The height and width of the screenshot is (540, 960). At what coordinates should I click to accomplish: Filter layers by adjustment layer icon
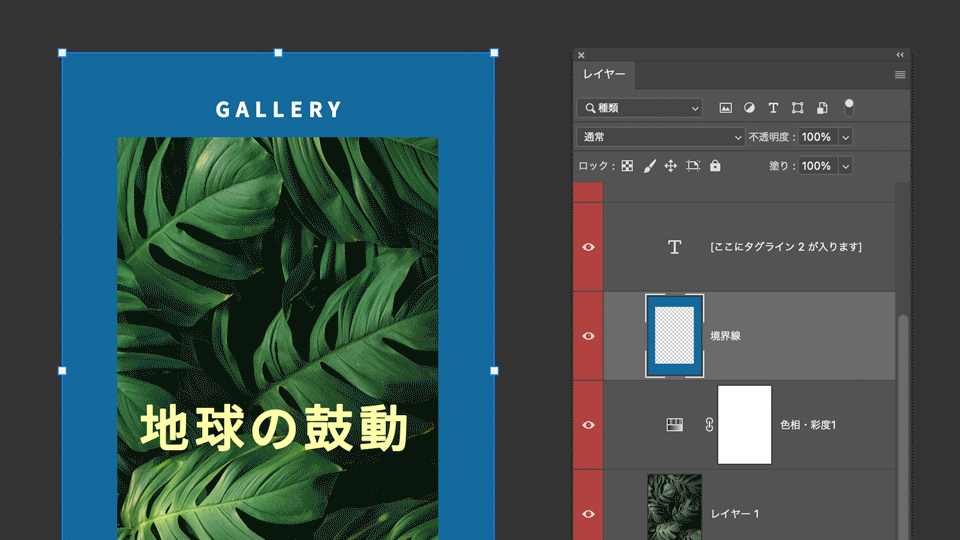pos(749,108)
